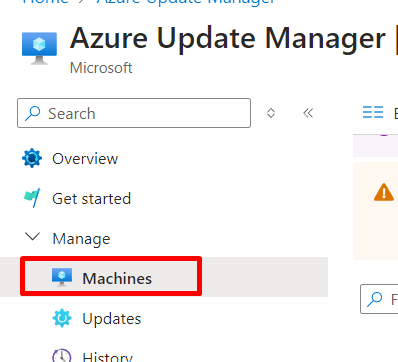
Task: Click the filter search box at right edge
Action: (379, 299)
